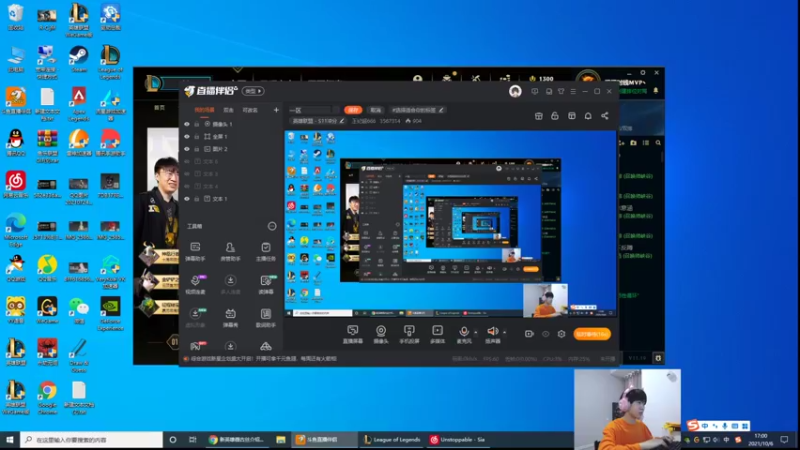Click the bell icon in the League client
Screen dimensions: 800x450
point(656,91)
